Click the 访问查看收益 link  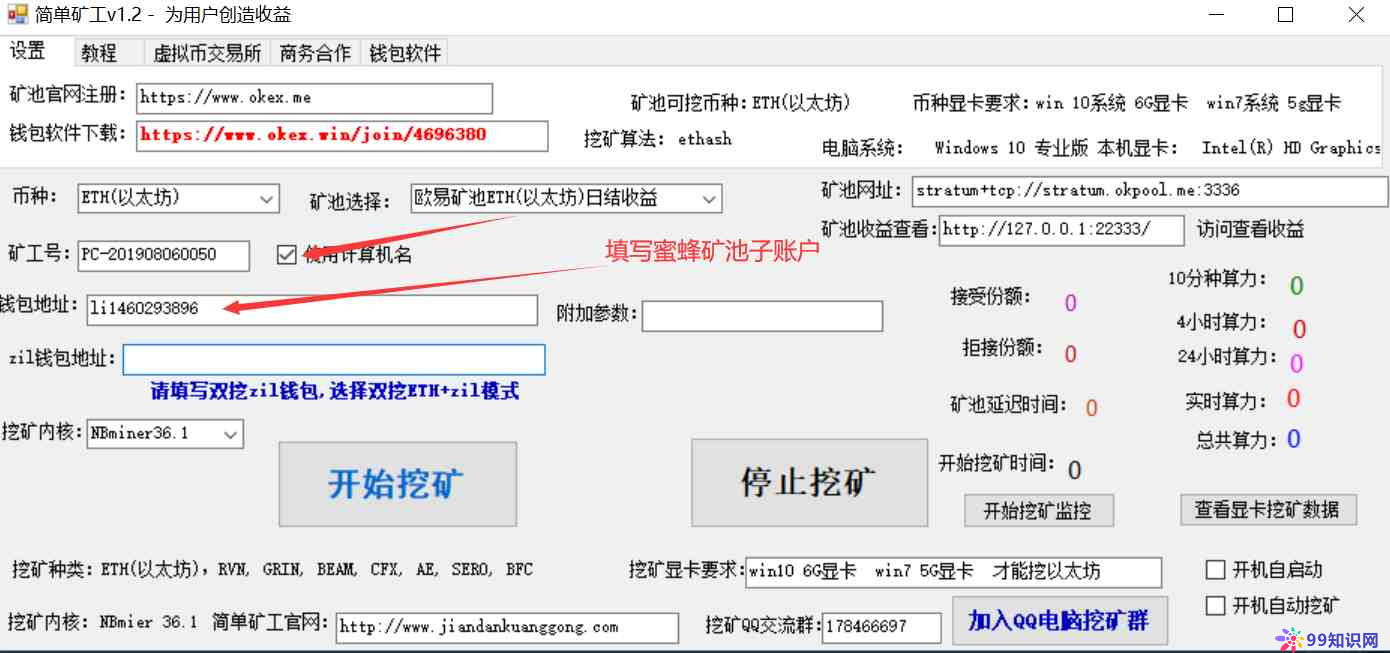pyautogui.click(x=1250, y=229)
